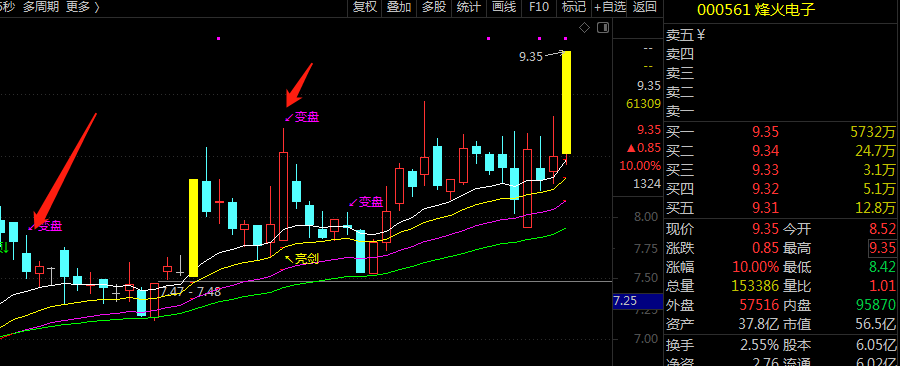
Task: Add stock via +自选 button
Action: click(x=610, y=7)
